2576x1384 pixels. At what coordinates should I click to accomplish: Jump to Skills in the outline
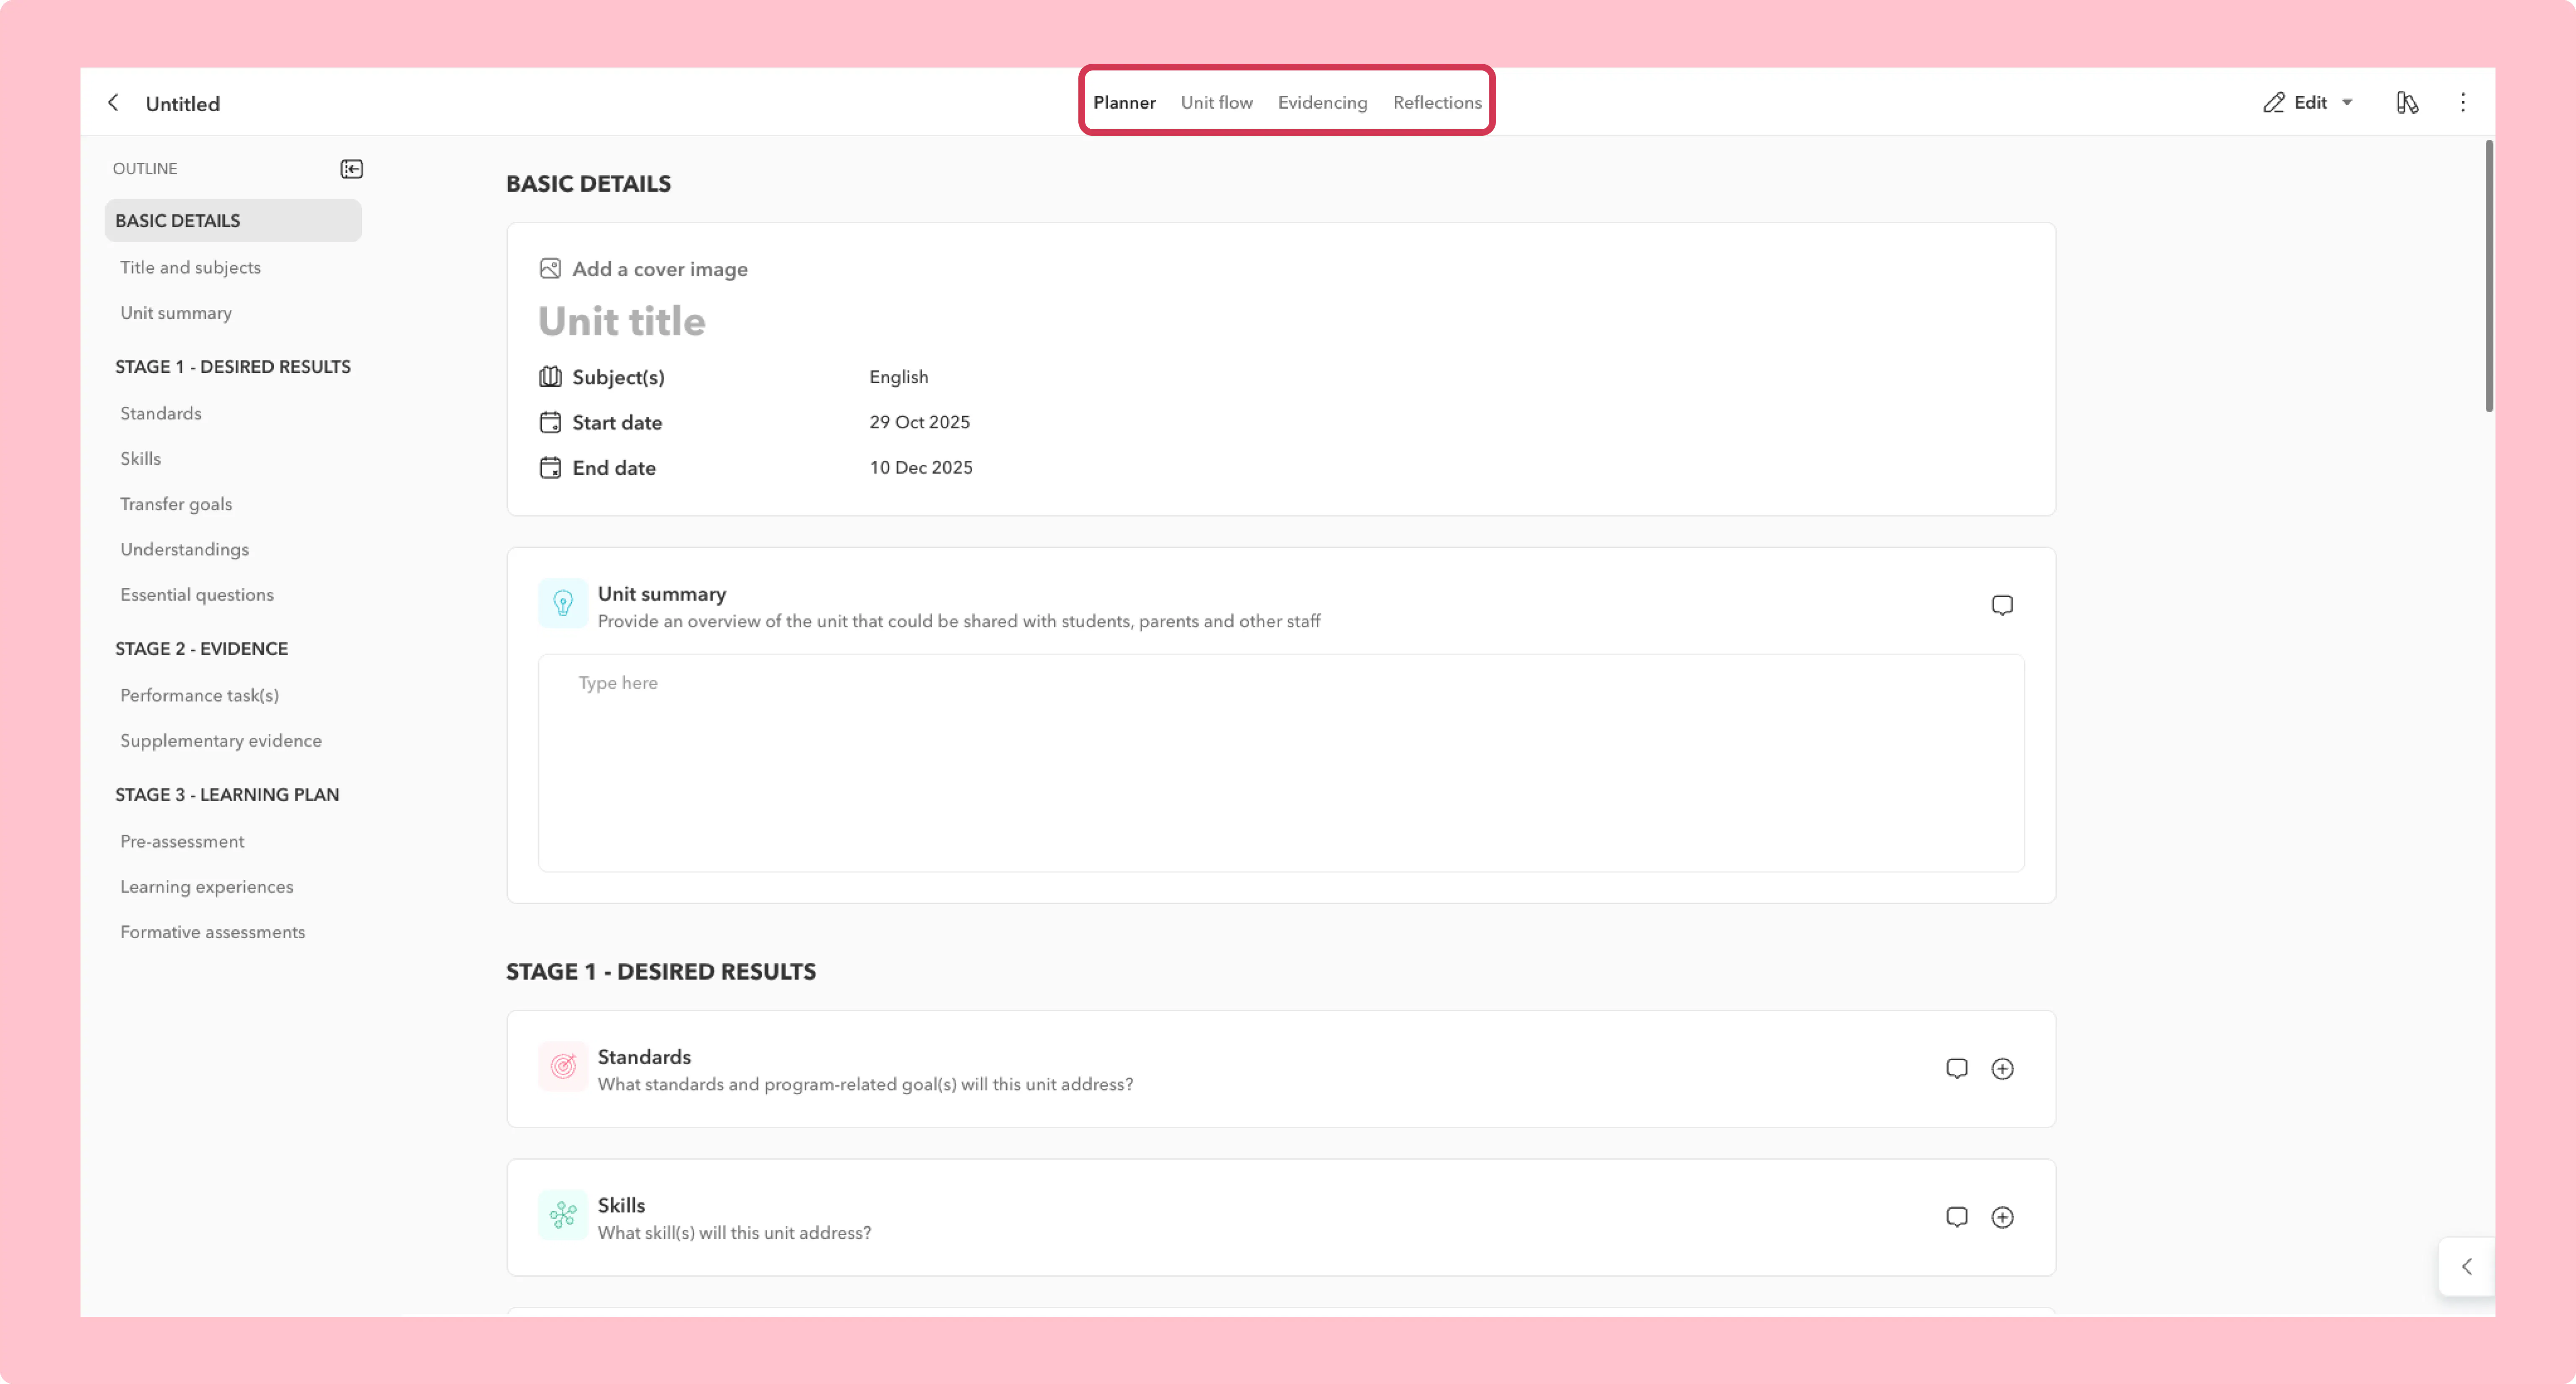[x=140, y=458]
